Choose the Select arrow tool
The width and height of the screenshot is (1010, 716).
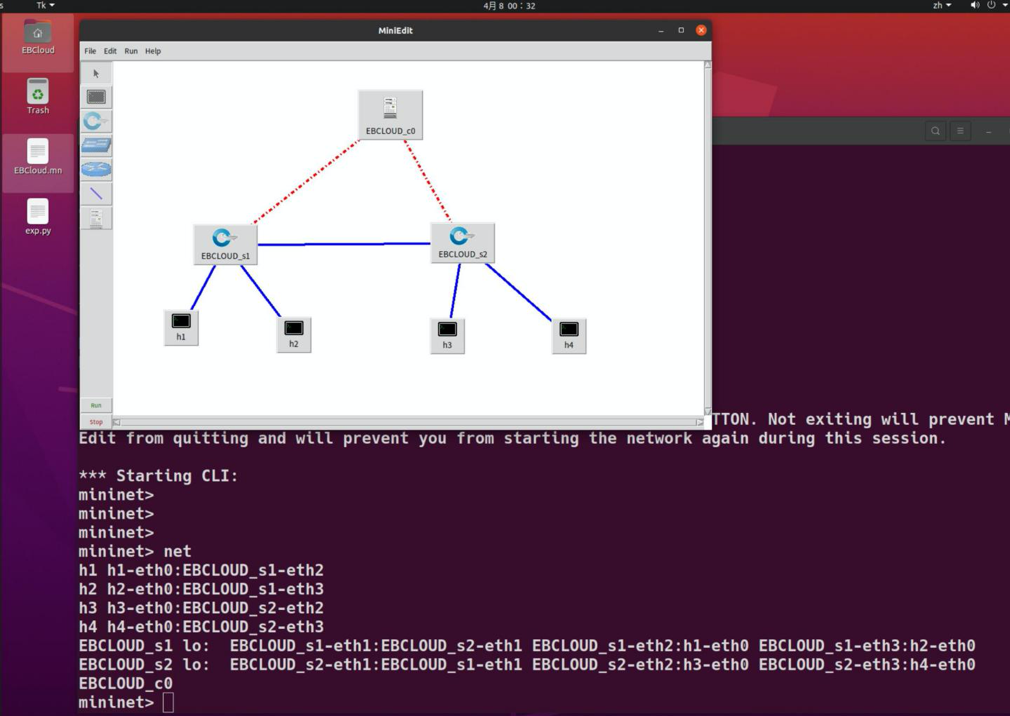click(x=96, y=74)
